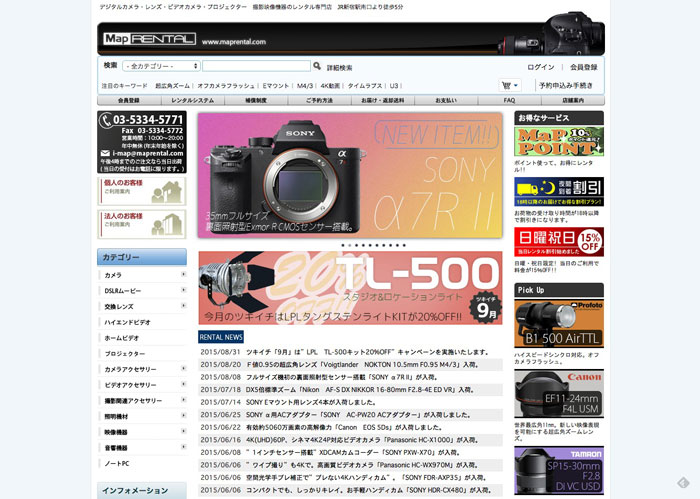Image resolution: width=700 pixels, height=499 pixels.
Task: Click the M4/3 keyword link
Action: point(305,86)
